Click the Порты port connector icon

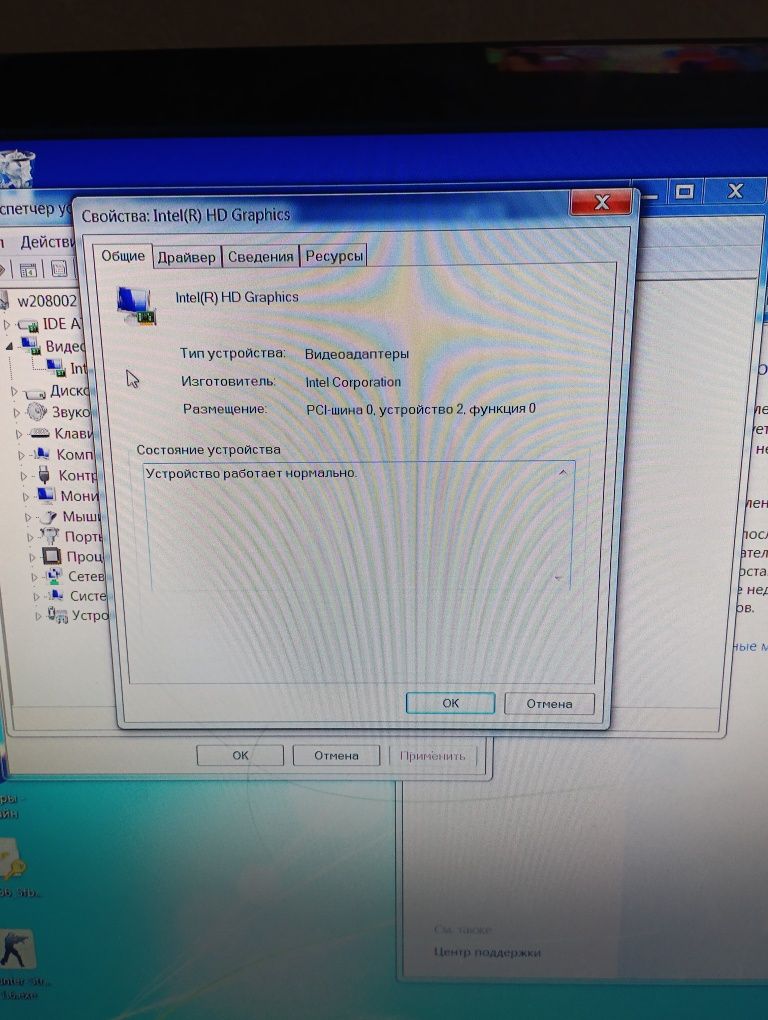(x=50, y=536)
